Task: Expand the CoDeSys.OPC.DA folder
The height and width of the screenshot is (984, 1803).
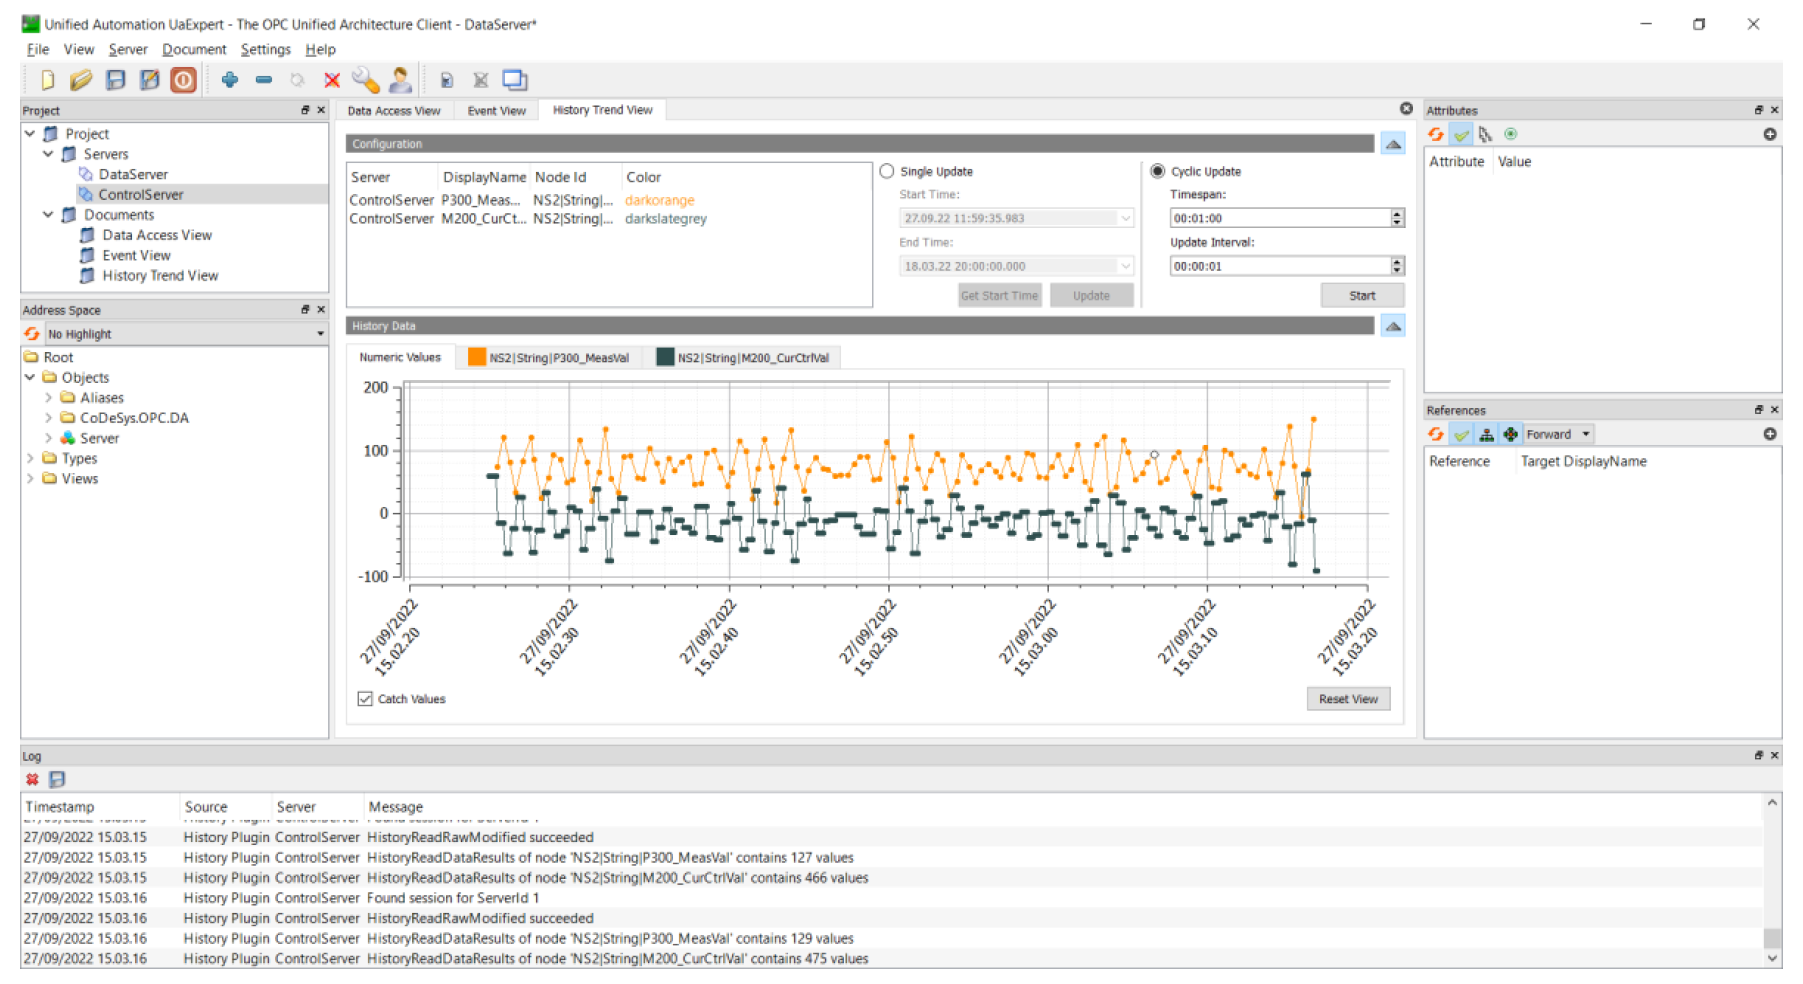Action: (x=48, y=418)
